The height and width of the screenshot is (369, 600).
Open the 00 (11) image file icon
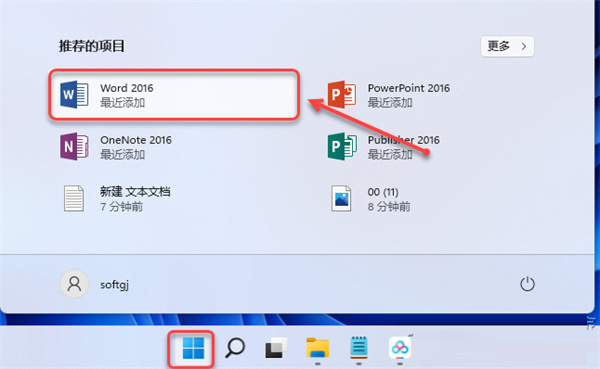[x=341, y=199]
